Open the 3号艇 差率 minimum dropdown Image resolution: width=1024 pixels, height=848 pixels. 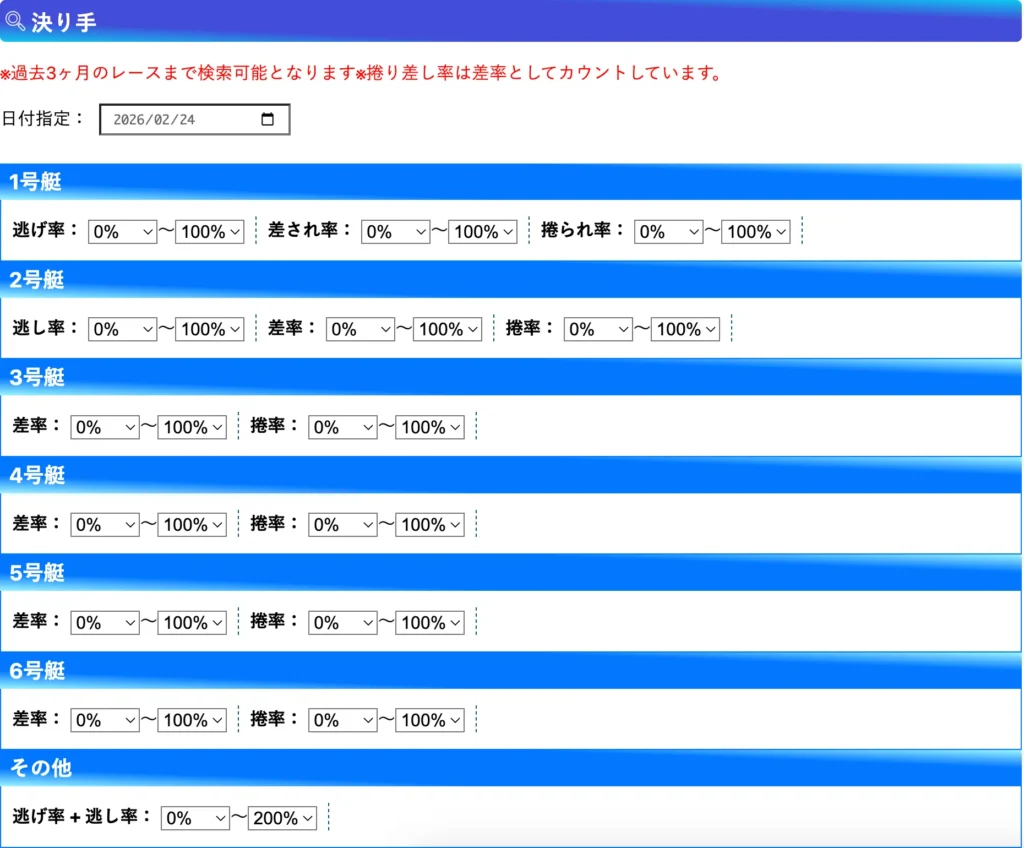(104, 426)
